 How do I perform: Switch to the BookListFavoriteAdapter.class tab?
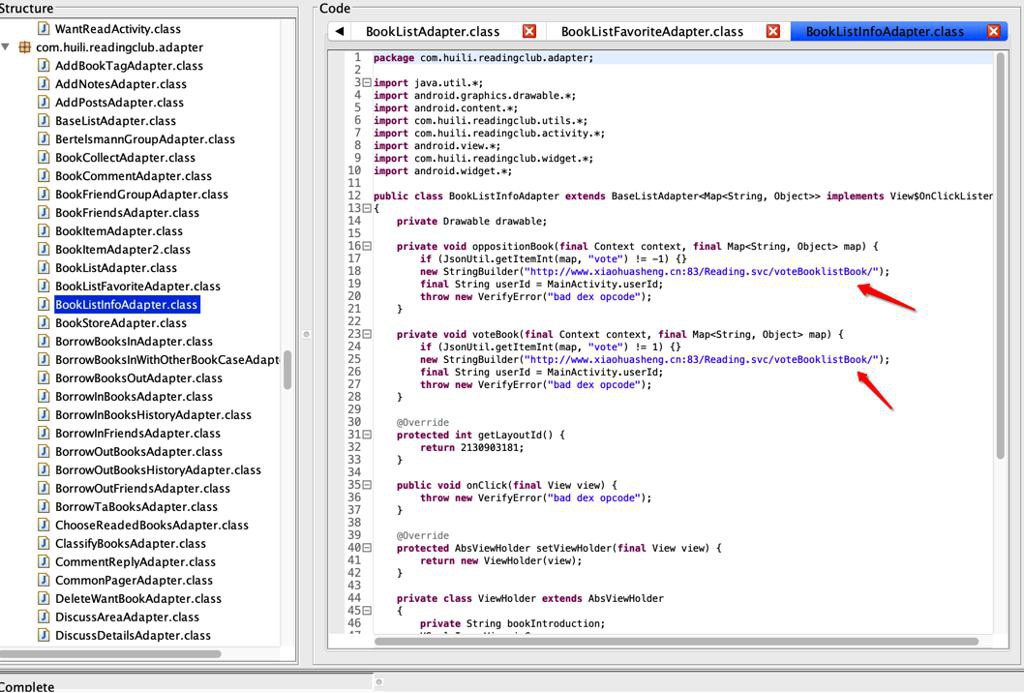tap(652, 31)
